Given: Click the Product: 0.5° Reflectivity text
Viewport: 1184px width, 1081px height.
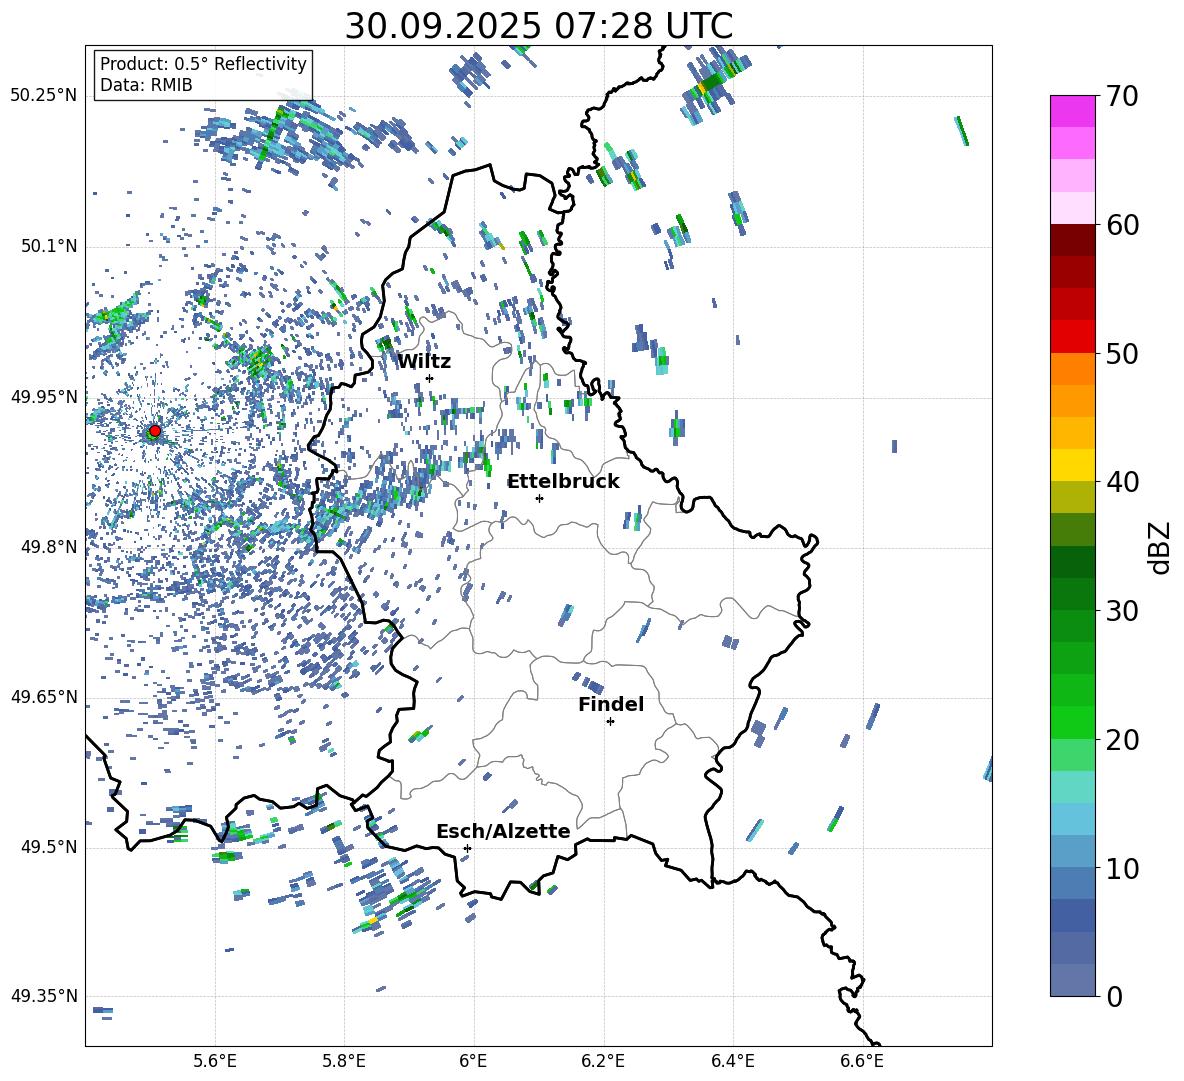Looking at the screenshot, I should point(203,64).
